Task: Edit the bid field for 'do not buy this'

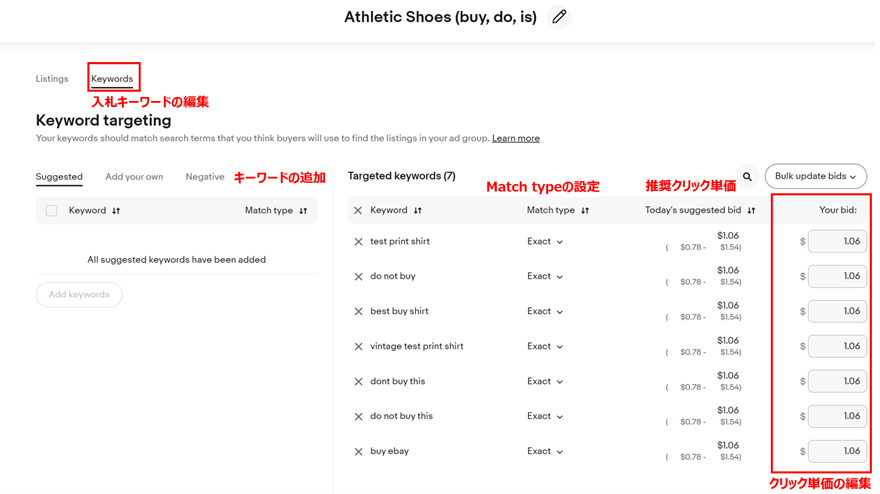Action: [837, 416]
